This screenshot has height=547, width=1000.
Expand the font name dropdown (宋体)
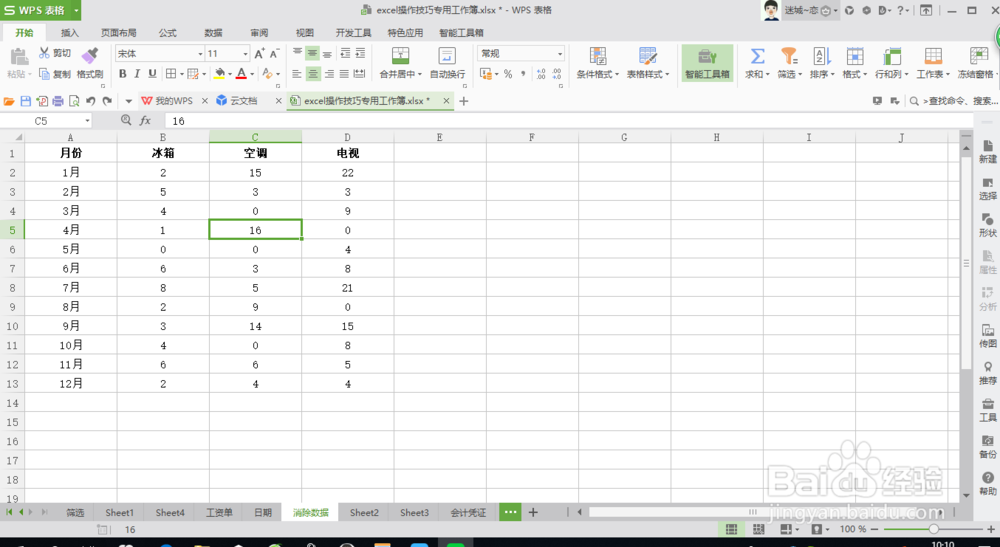pos(200,54)
